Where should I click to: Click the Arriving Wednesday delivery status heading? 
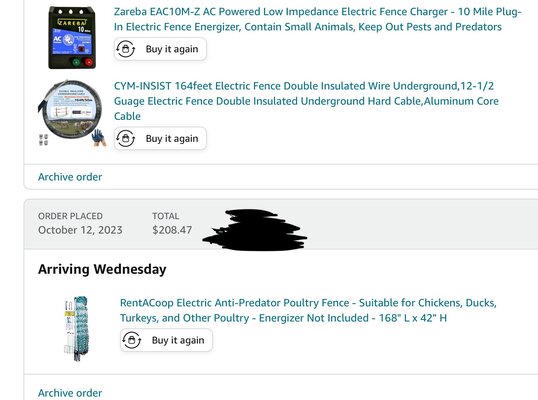click(x=102, y=269)
